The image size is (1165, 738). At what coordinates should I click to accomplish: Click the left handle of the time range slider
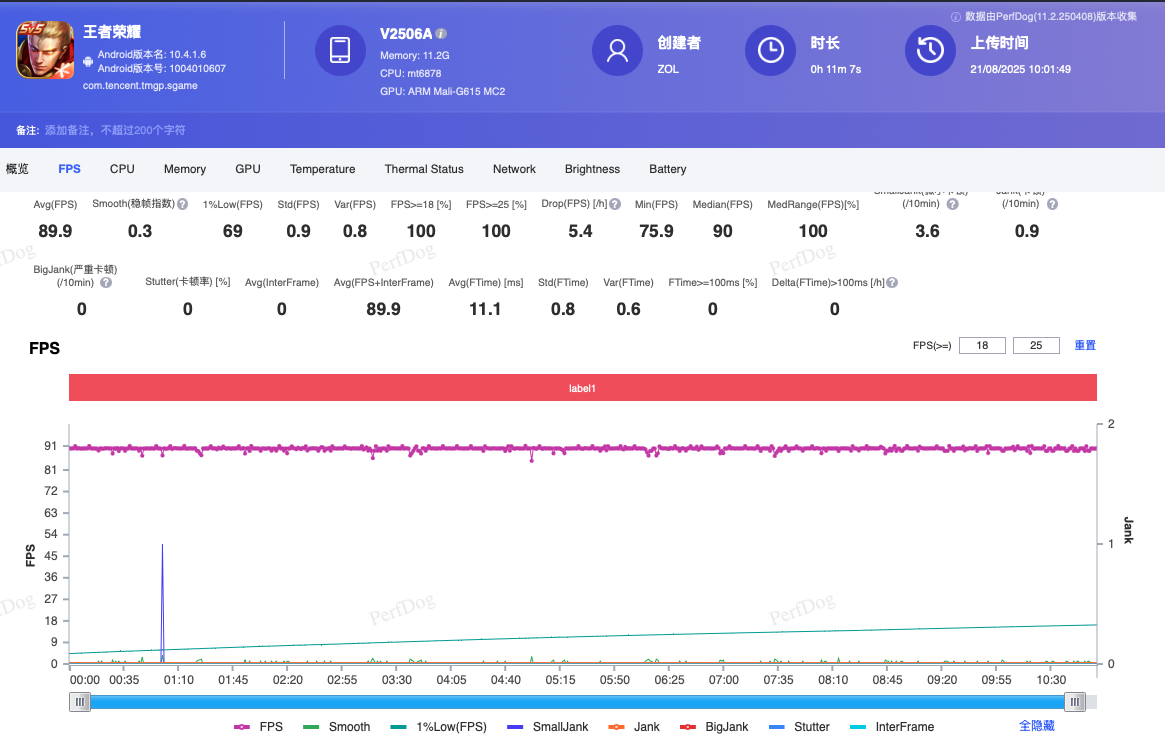(79, 702)
